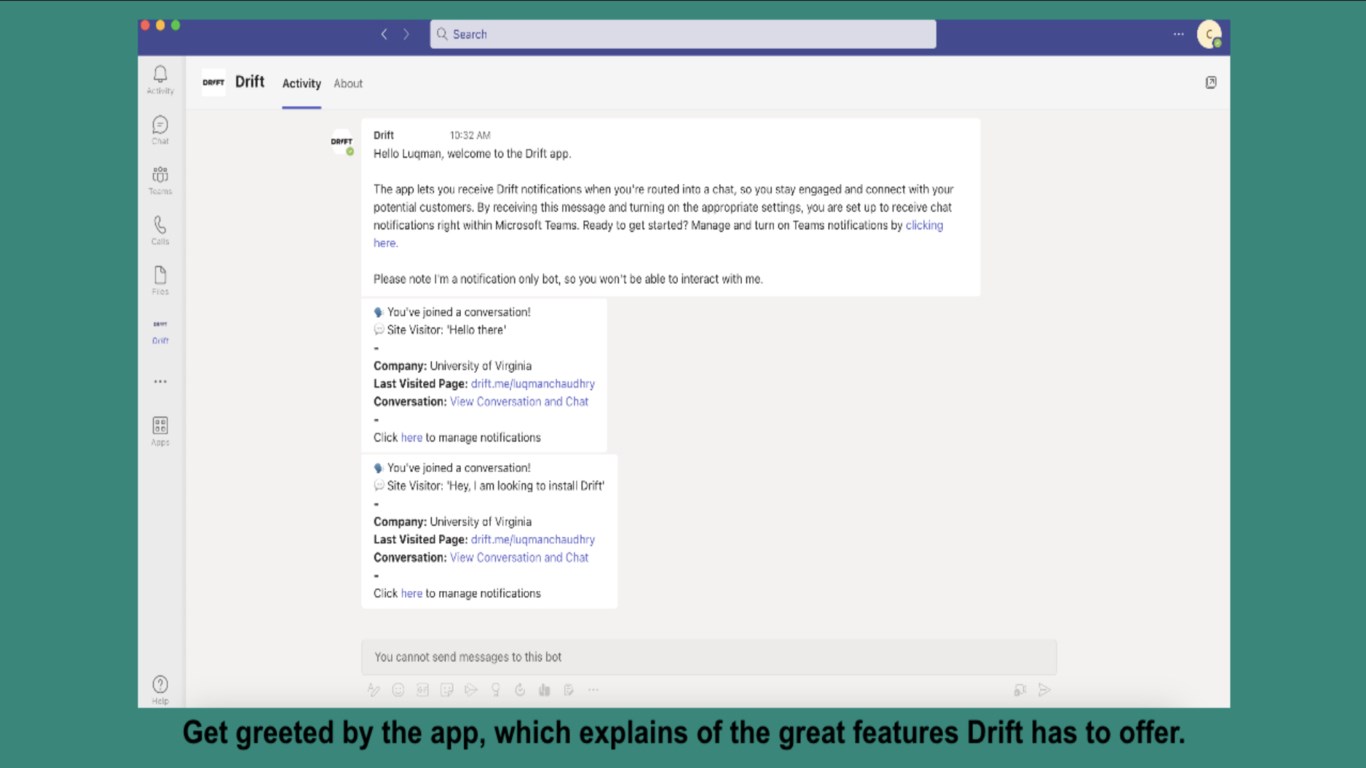Click the Search box in the title bar
This screenshot has height=768, width=1366.
683,34
